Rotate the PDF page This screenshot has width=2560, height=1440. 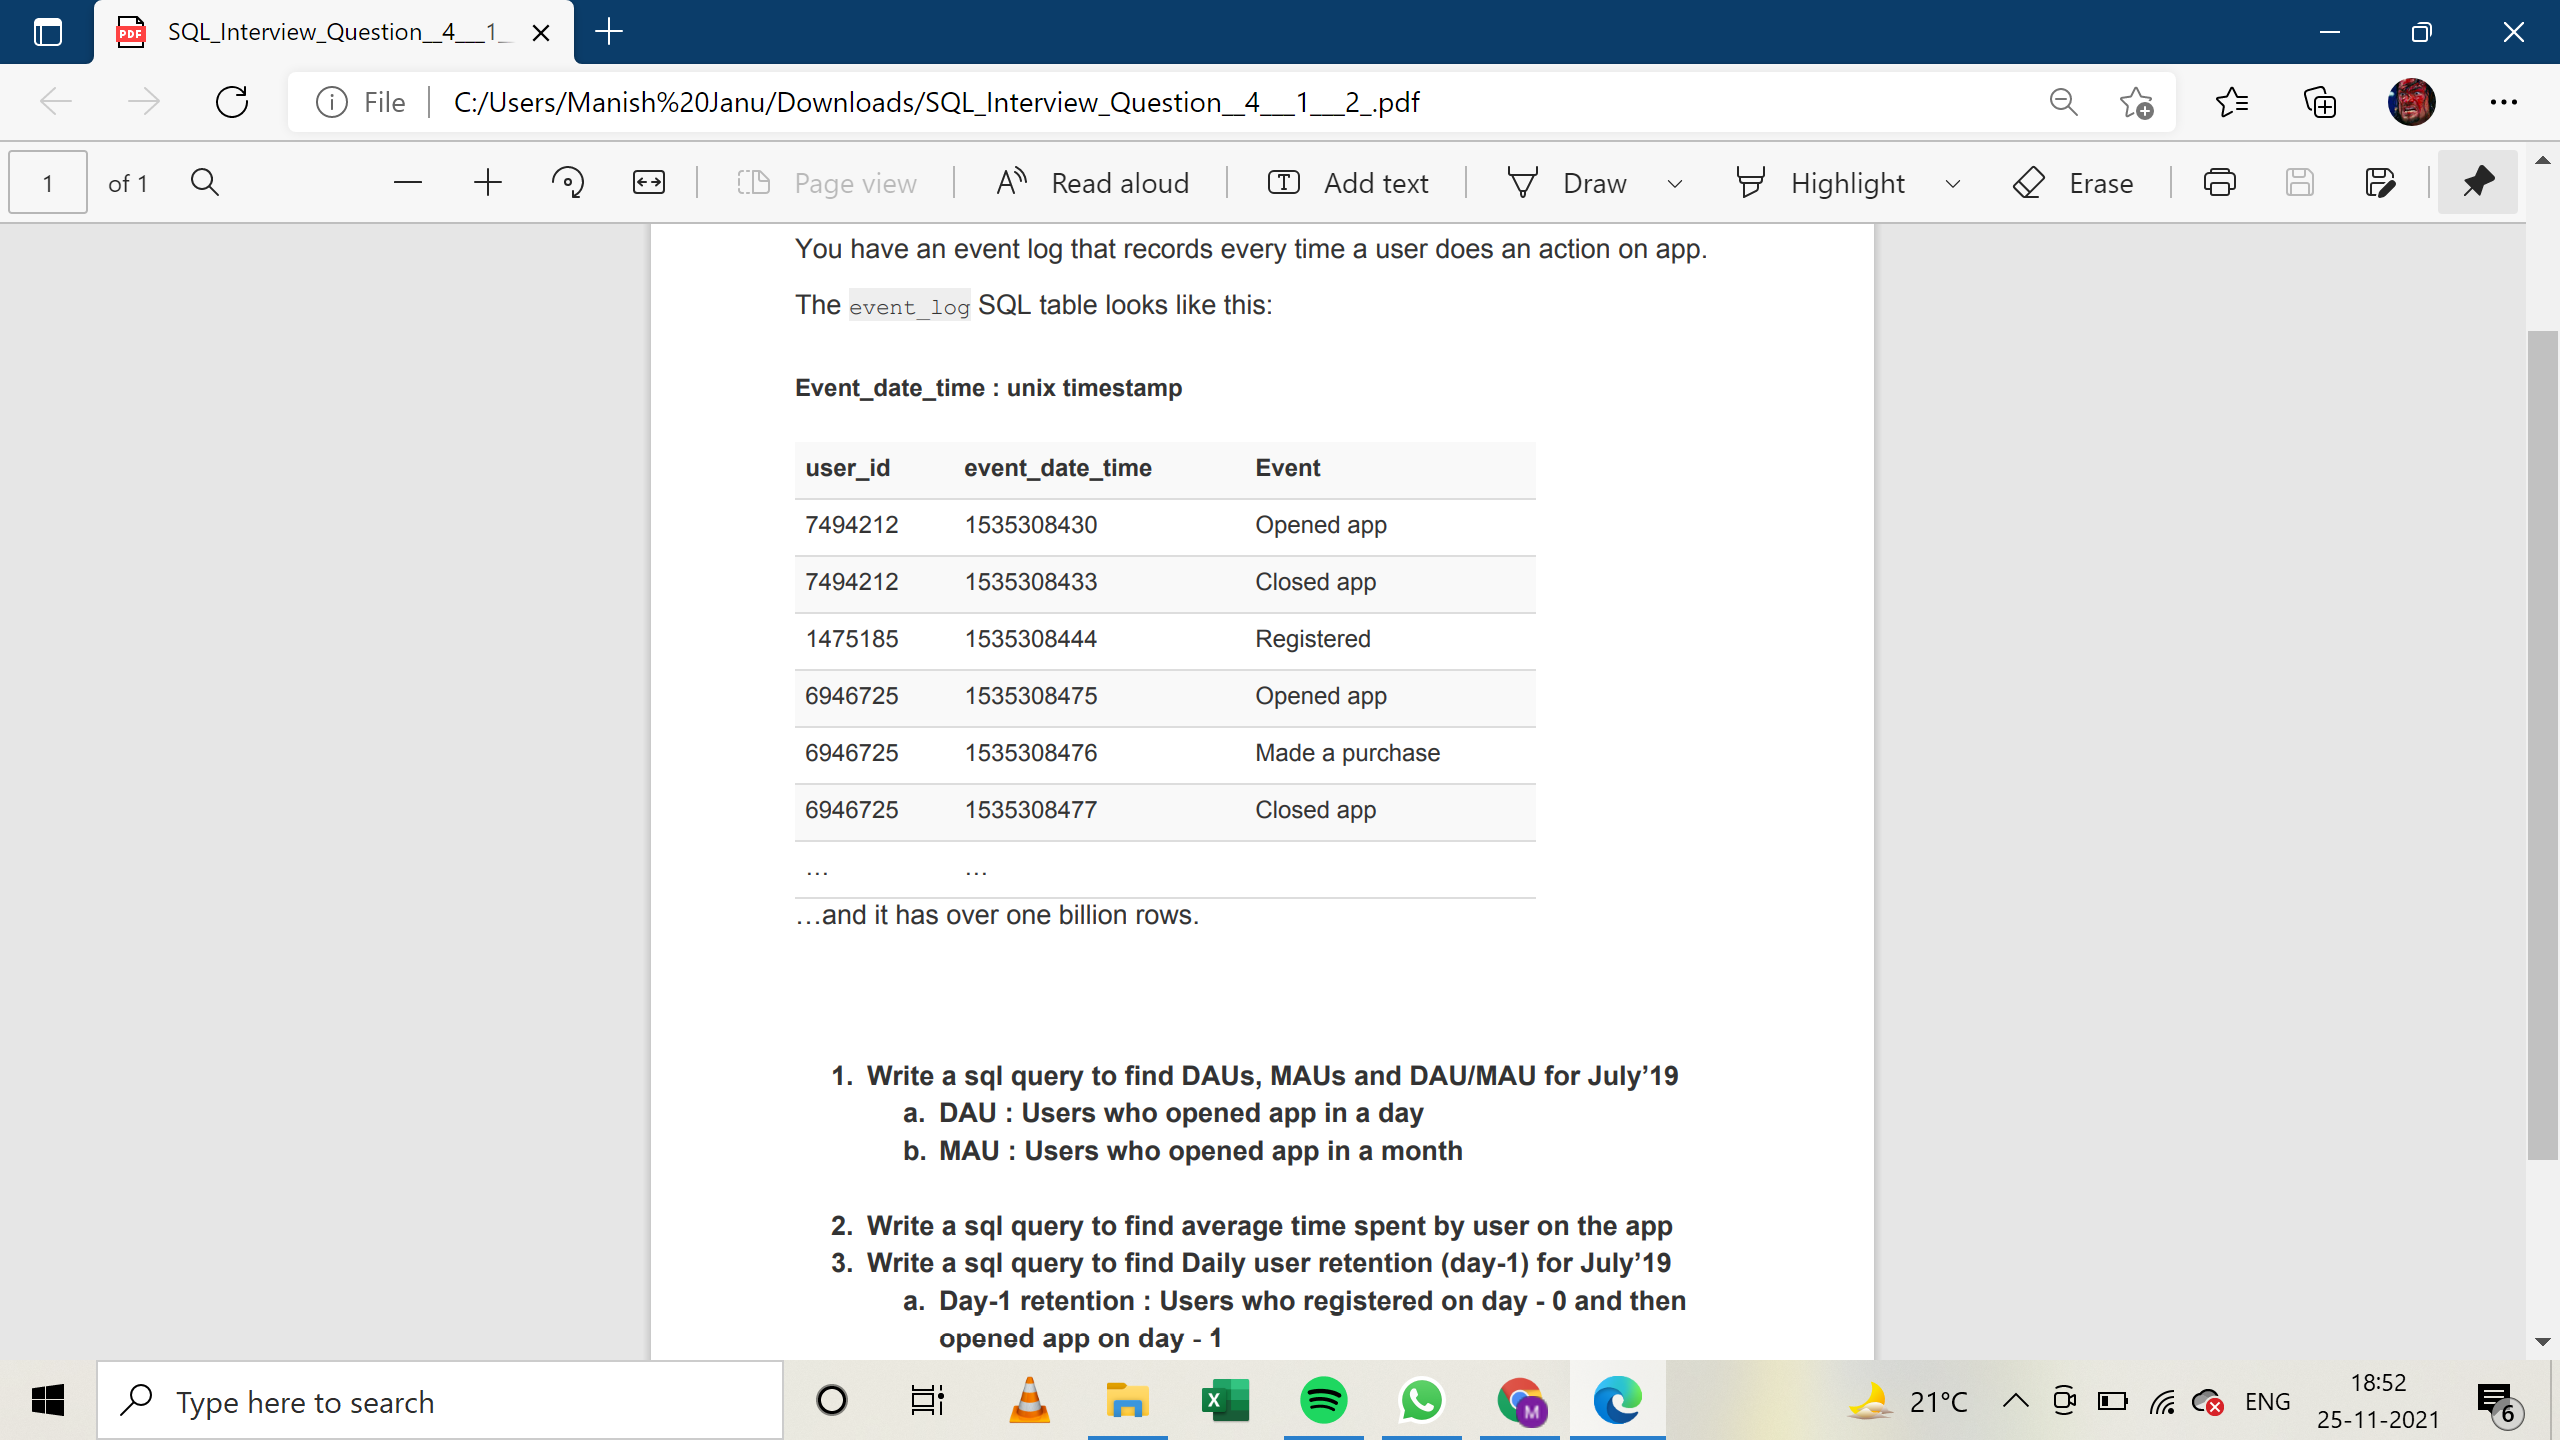[x=567, y=182]
